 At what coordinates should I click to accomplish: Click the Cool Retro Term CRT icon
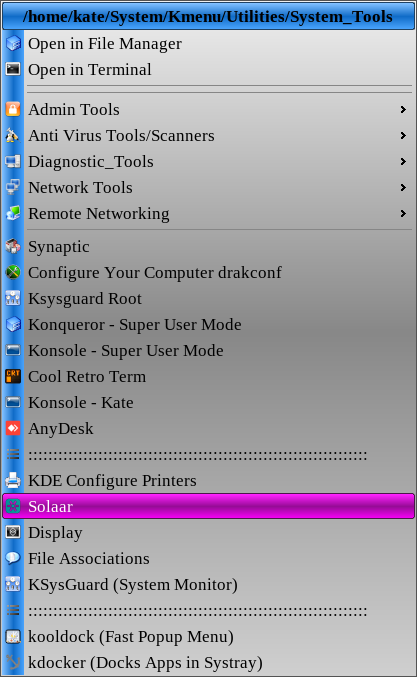click(13, 376)
